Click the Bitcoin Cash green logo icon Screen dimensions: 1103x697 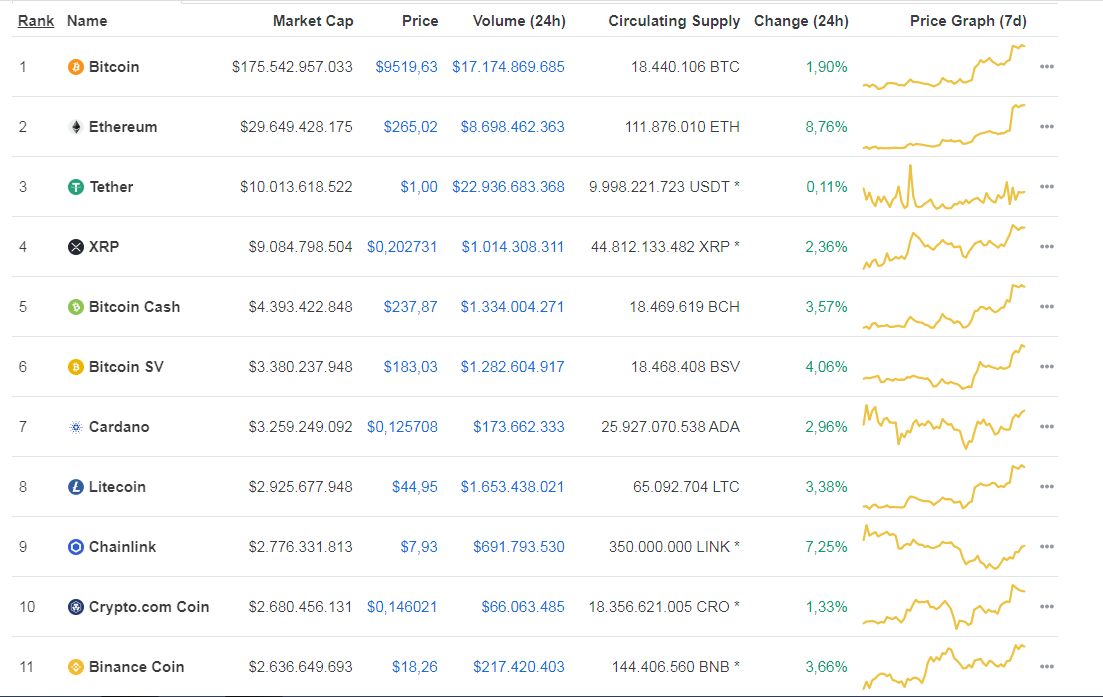tap(75, 307)
